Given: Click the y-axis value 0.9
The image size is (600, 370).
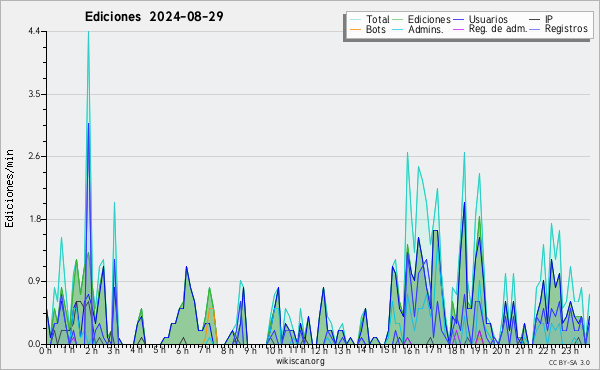Looking at the screenshot, I should (x=34, y=281).
